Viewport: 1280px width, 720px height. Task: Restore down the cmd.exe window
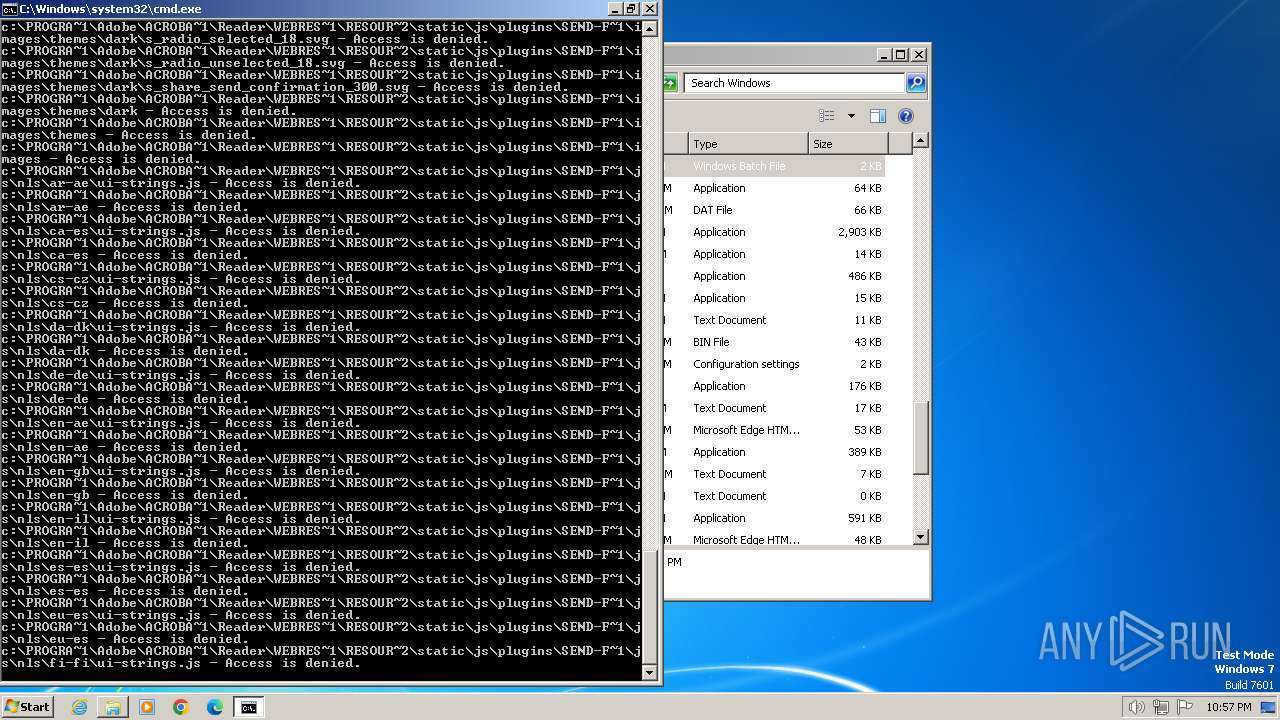[632, 9]
